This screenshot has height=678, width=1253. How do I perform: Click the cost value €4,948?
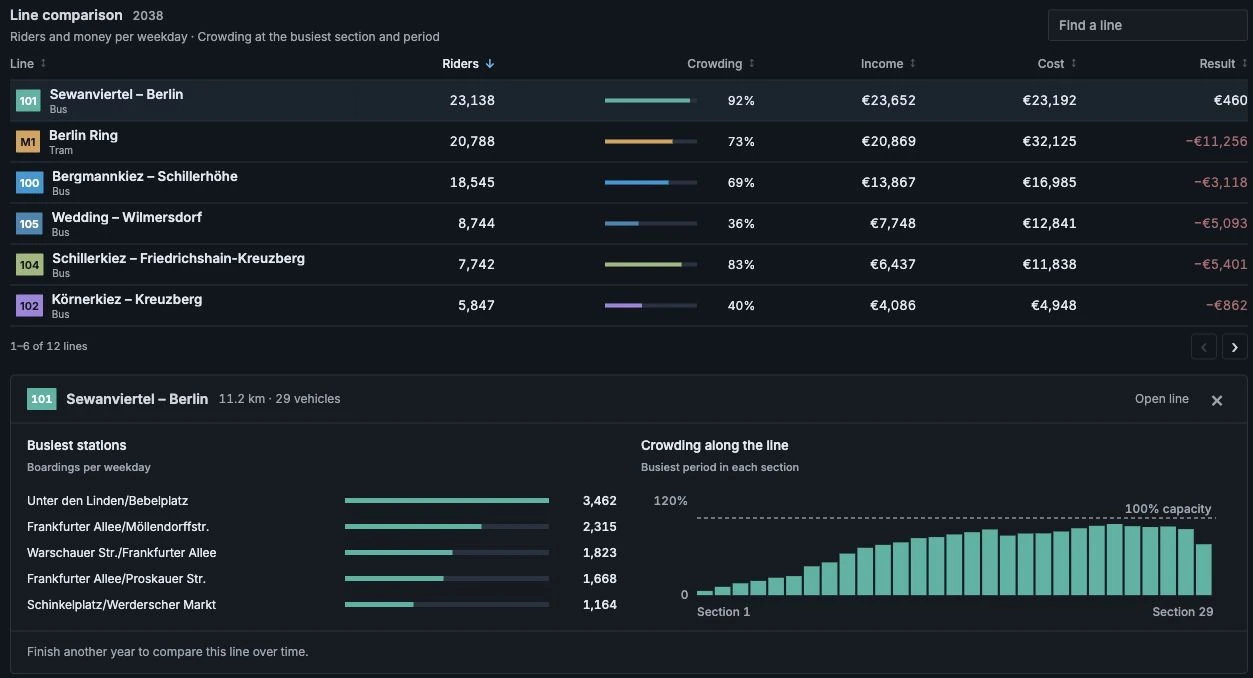[1054, 305]
